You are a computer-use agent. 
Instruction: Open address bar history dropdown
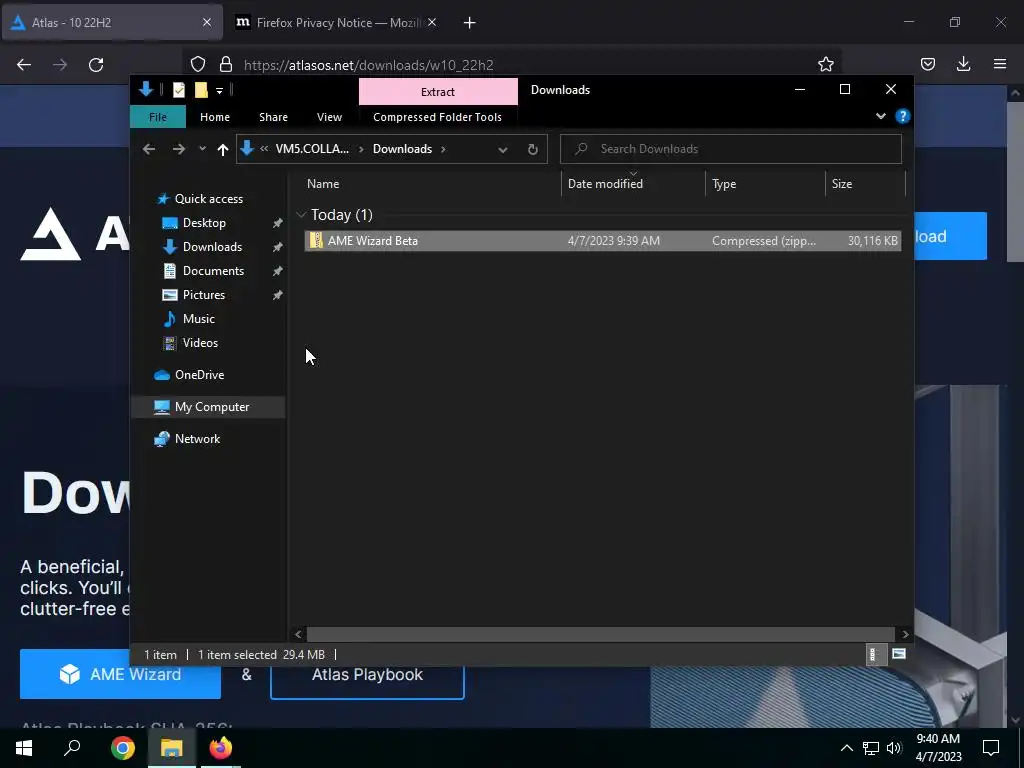502,150
